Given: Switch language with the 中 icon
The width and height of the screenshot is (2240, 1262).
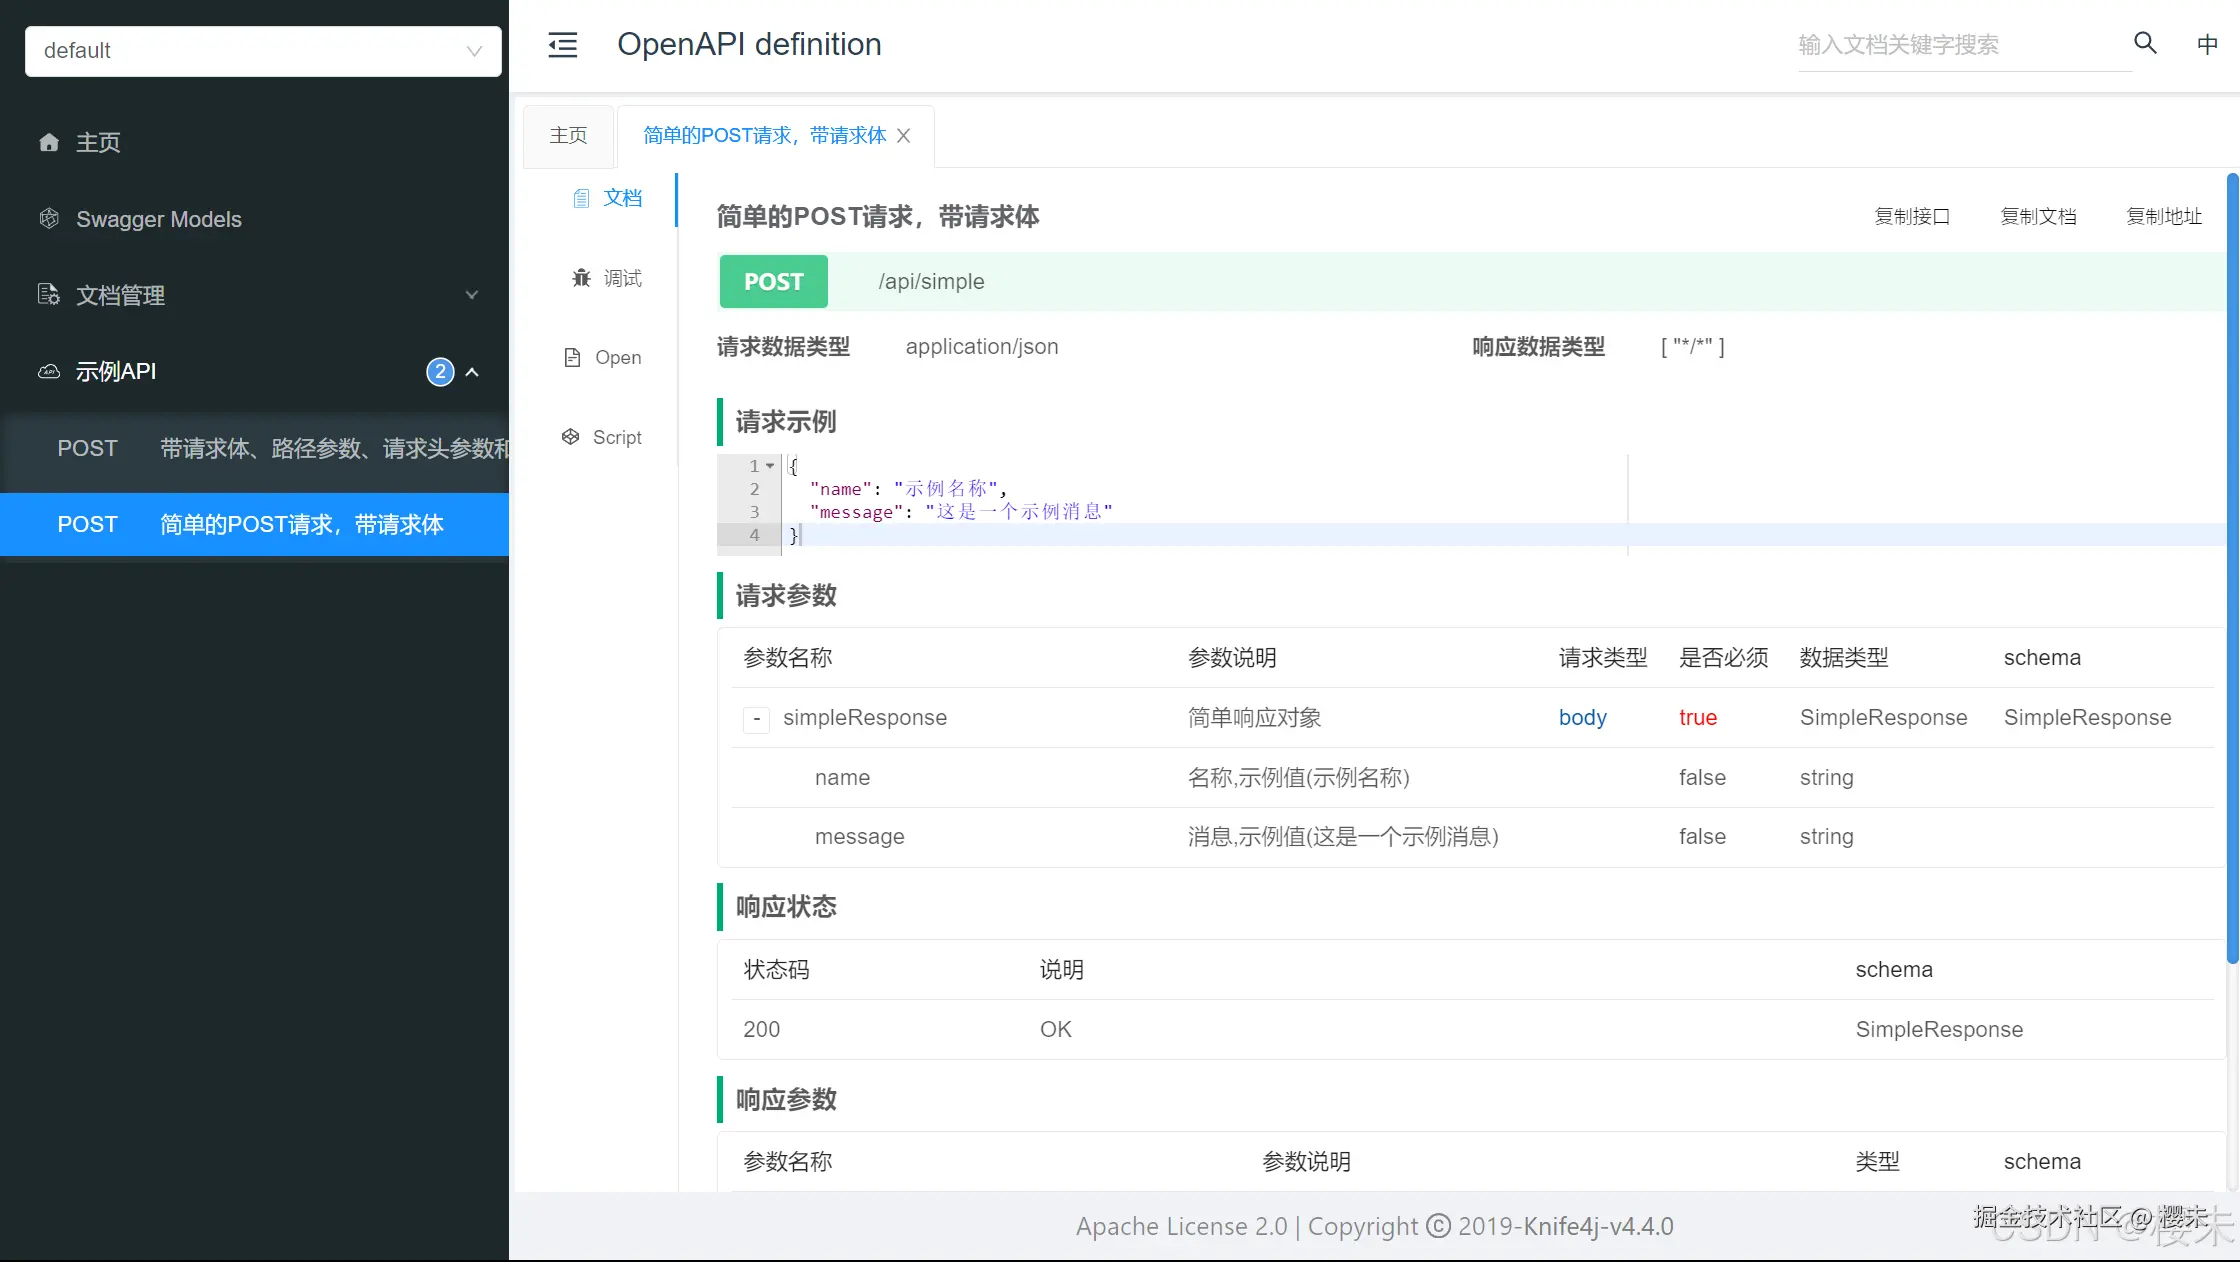Looking at the screenshot, I should click(x=2207, y=44).
